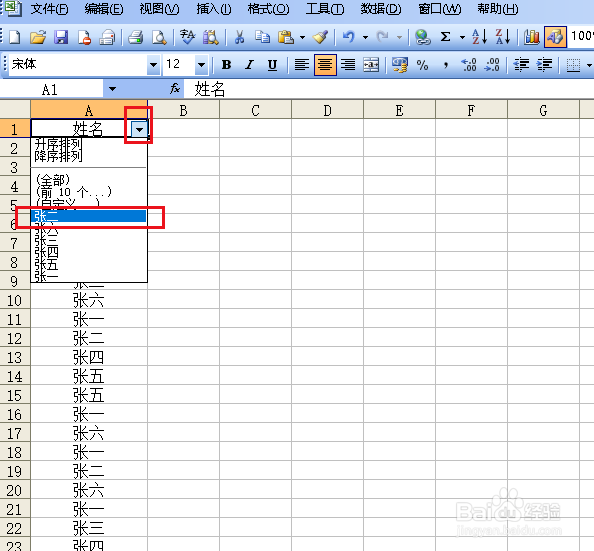Image resolution: width=594 pixels, height=551 pixels.
Task: Click the Print icon
Action: coord(135,37)
